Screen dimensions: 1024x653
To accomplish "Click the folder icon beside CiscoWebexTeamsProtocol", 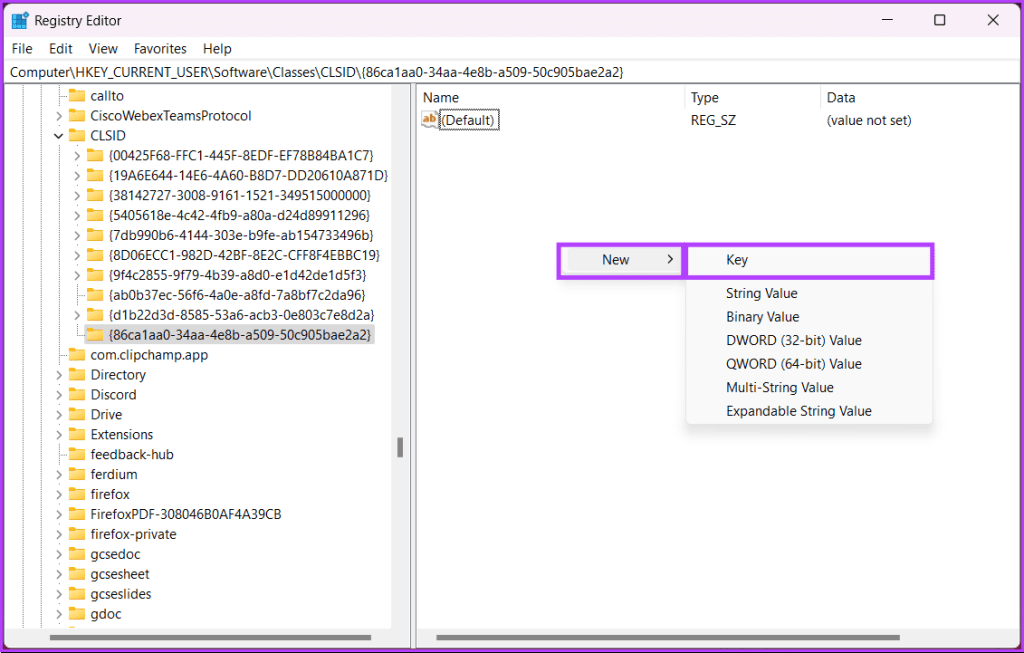I will click(77, 116).
